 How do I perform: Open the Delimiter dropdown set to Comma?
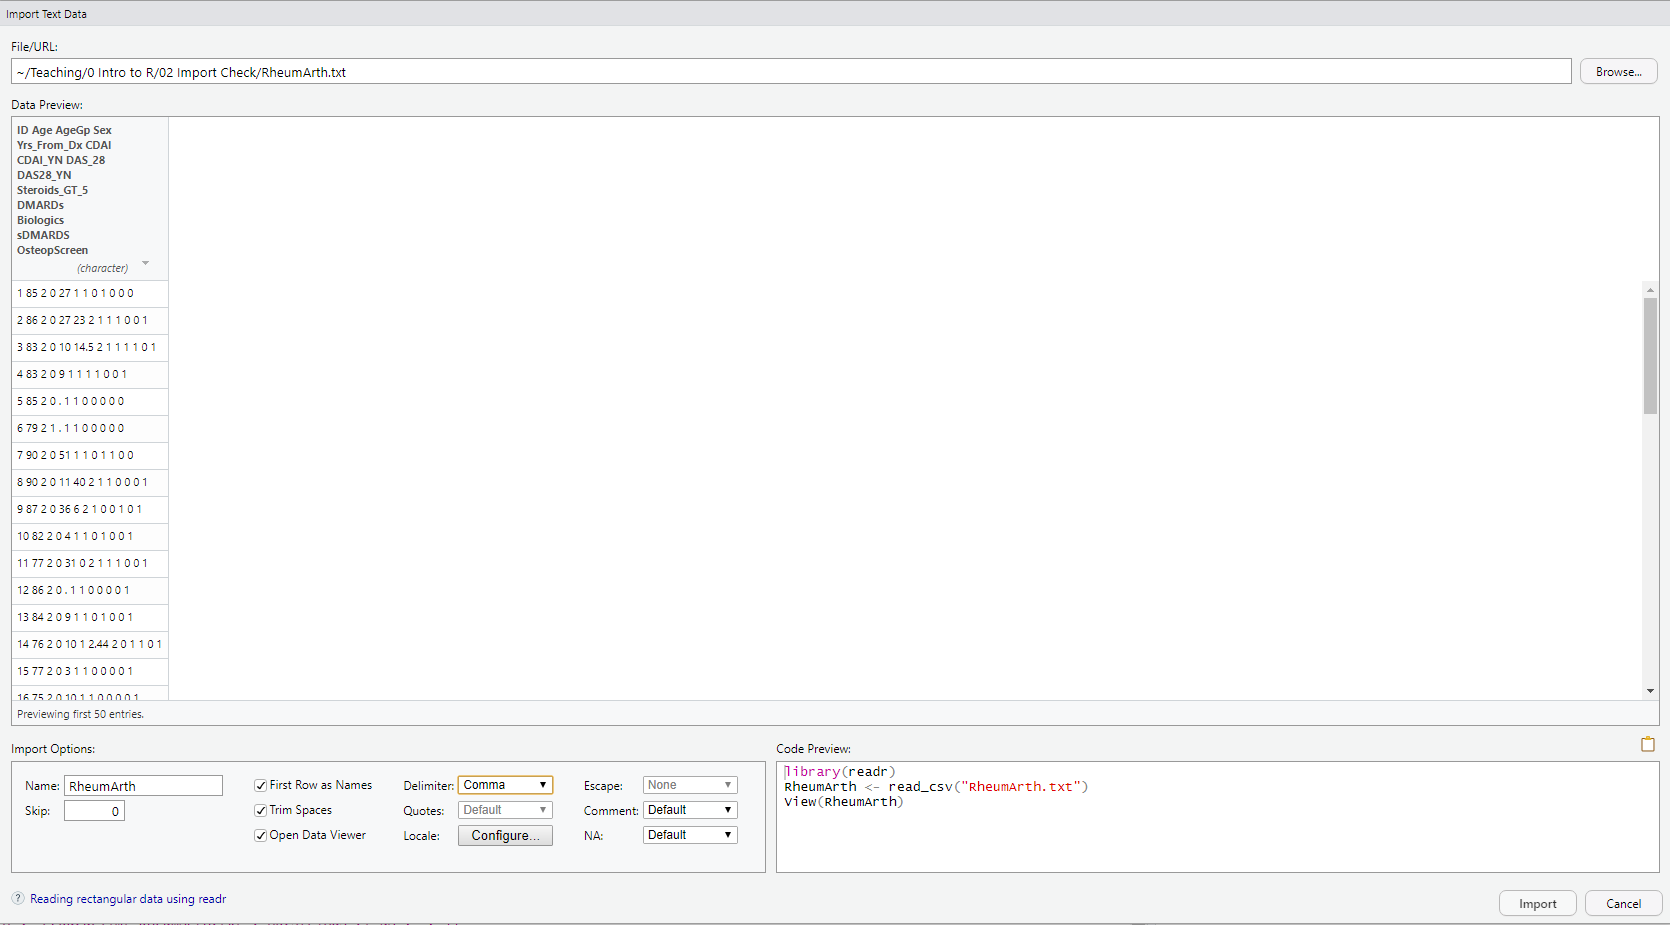(505, 785)
